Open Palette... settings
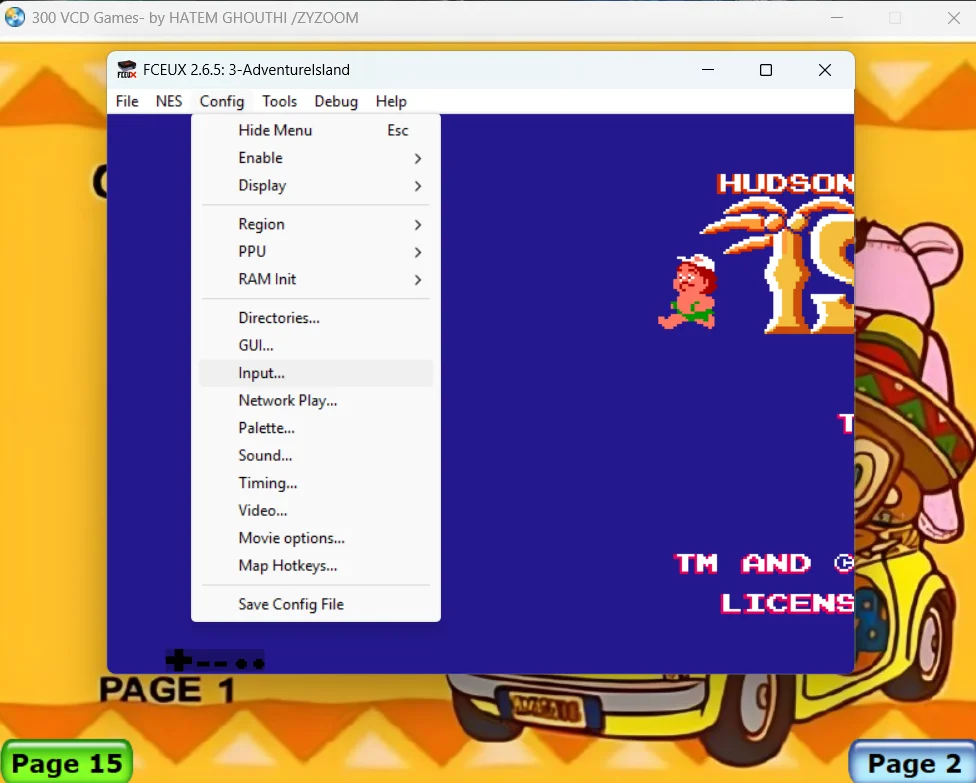976x783 pixels. tap(316, 428)
